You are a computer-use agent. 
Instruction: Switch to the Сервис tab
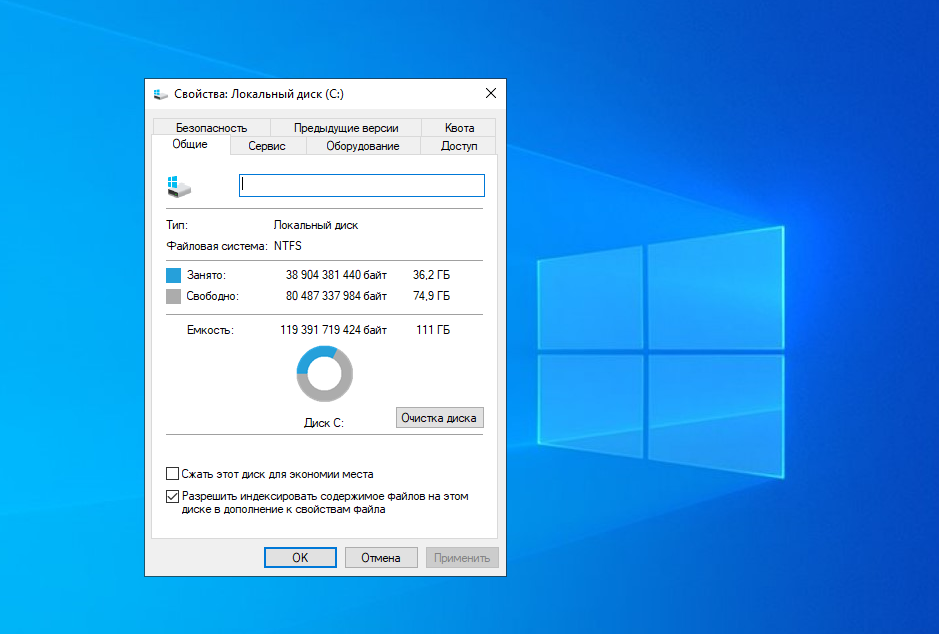click(267, 145)
